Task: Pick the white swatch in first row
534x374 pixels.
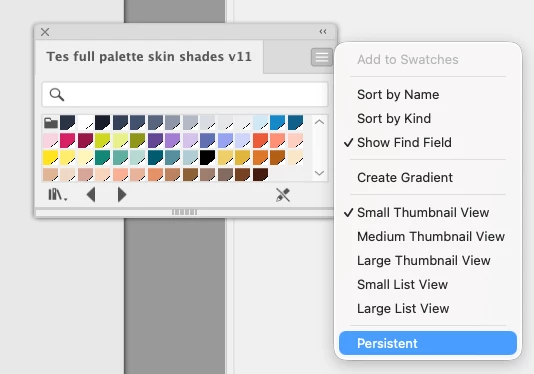Action: click(x=85, y=123)
